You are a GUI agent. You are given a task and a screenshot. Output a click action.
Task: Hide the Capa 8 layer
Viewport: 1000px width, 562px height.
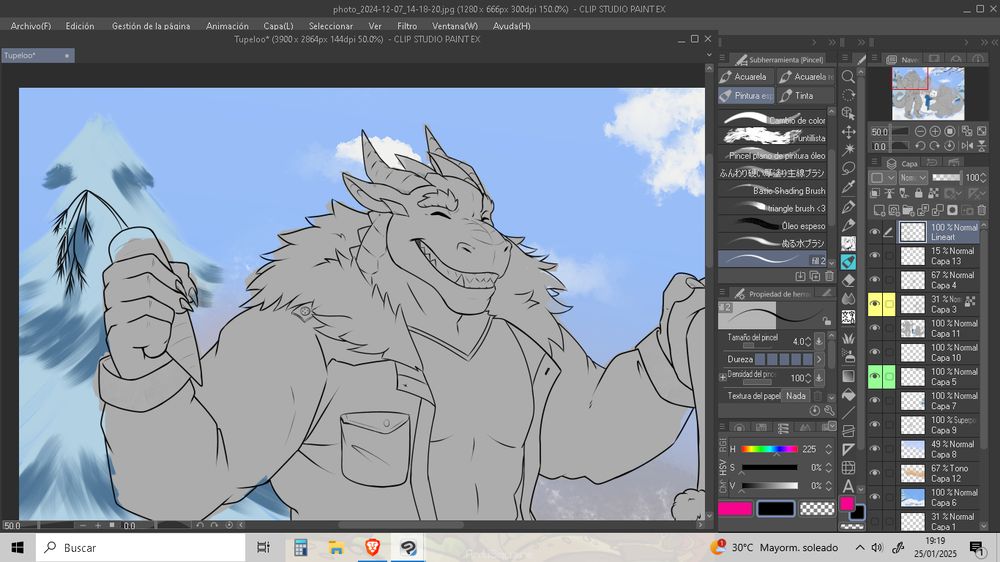tap(874, 449)
